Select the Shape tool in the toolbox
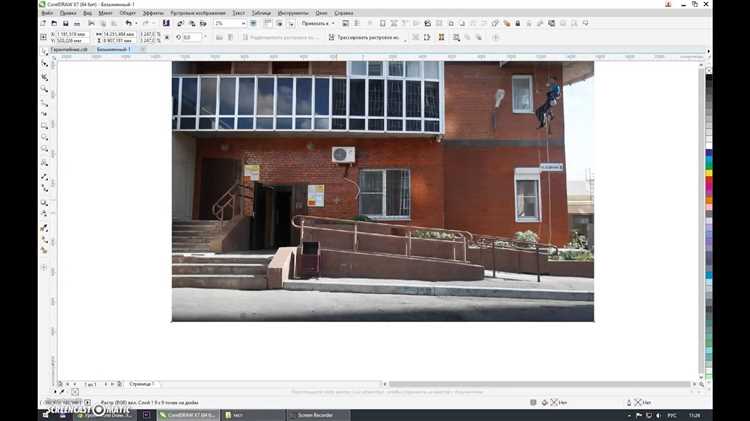The image size is (750, 421). pos(44,64)
